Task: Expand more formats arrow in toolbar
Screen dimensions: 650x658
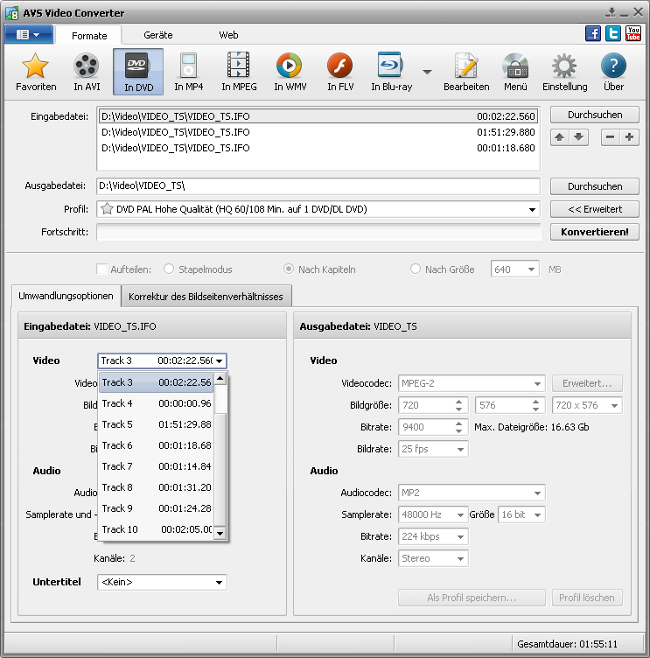Action: (x=427, y=72)
